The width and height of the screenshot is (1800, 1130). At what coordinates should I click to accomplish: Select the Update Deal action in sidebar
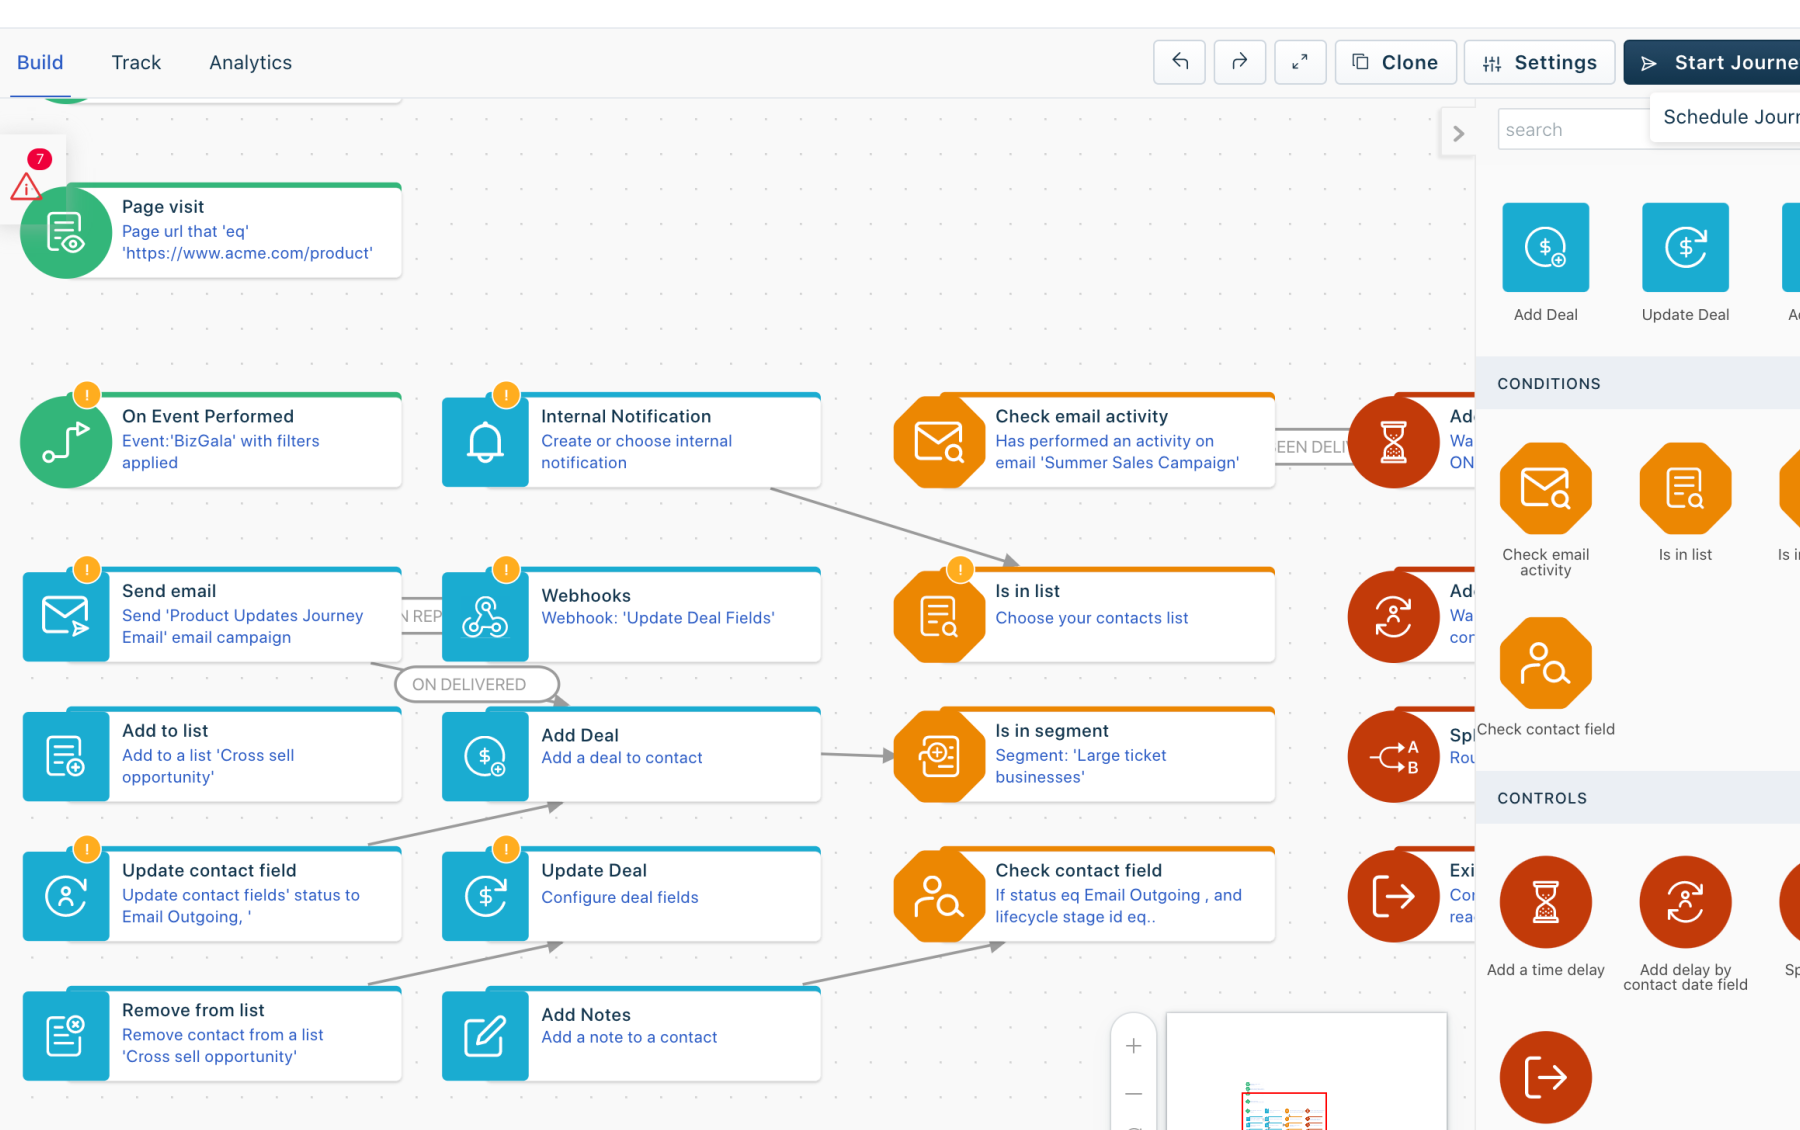(x=1685, y=247)
